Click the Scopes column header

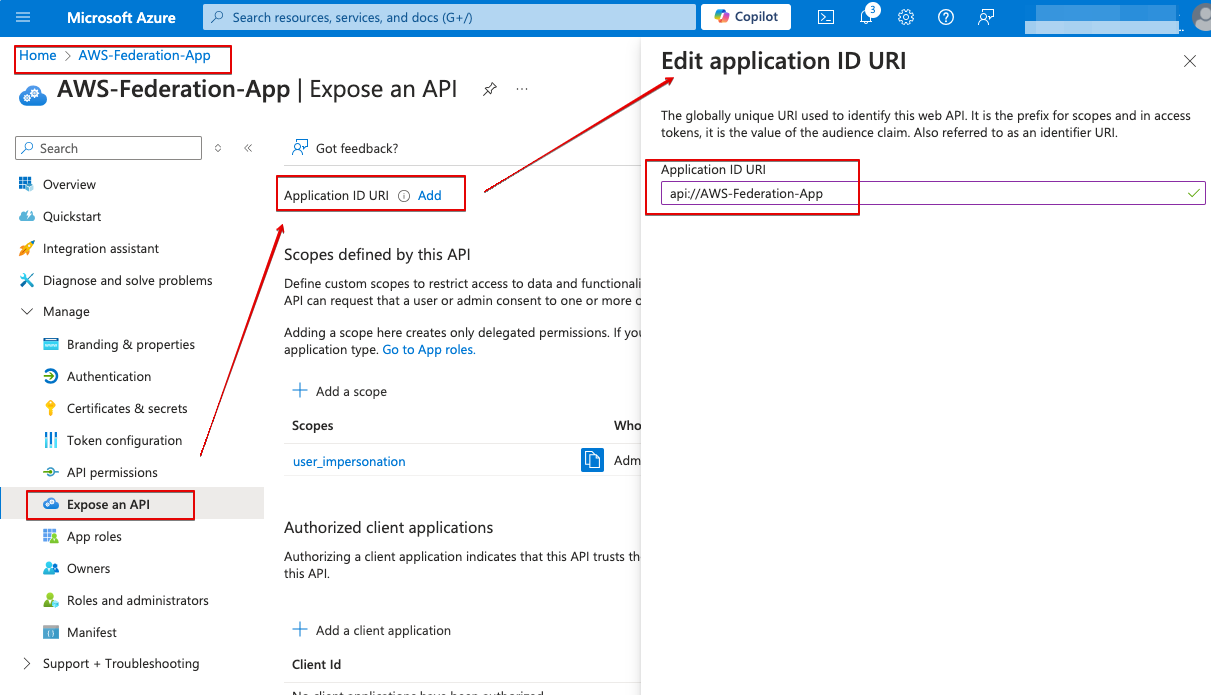click(313, 425)
